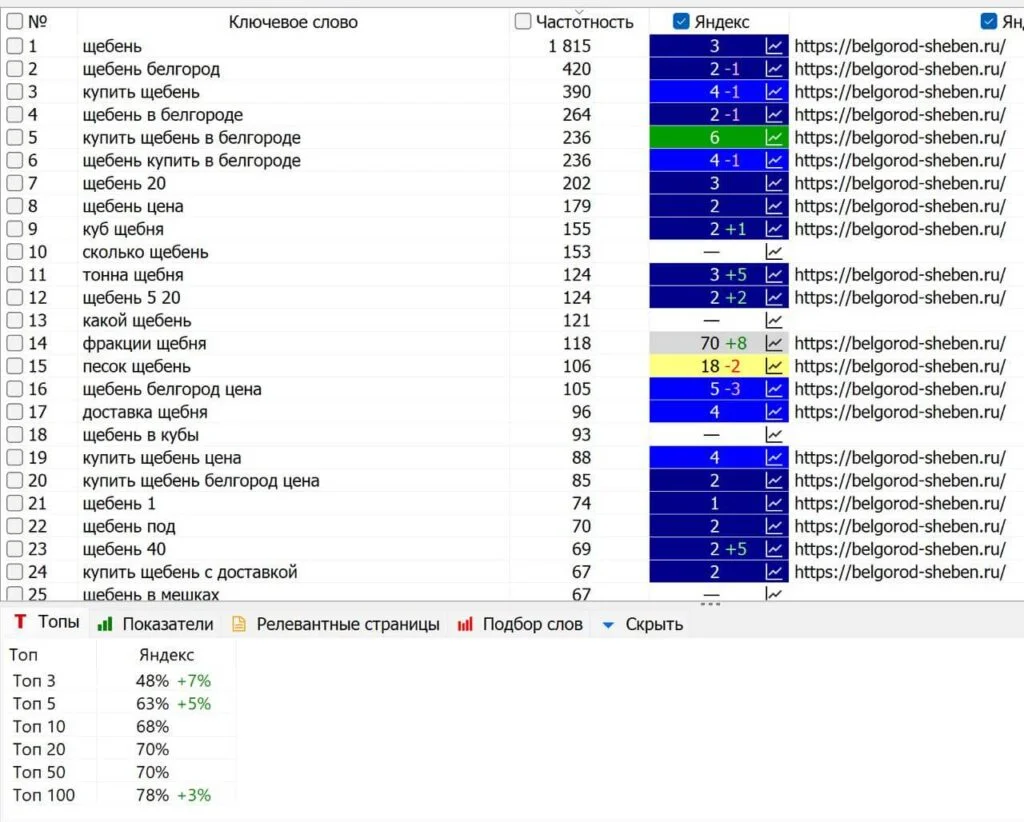Image resolution: width=1024 pixels, height=822 pixels.
Task: View chart for "щебень 40" row
Action: click(x=774, y=549)
